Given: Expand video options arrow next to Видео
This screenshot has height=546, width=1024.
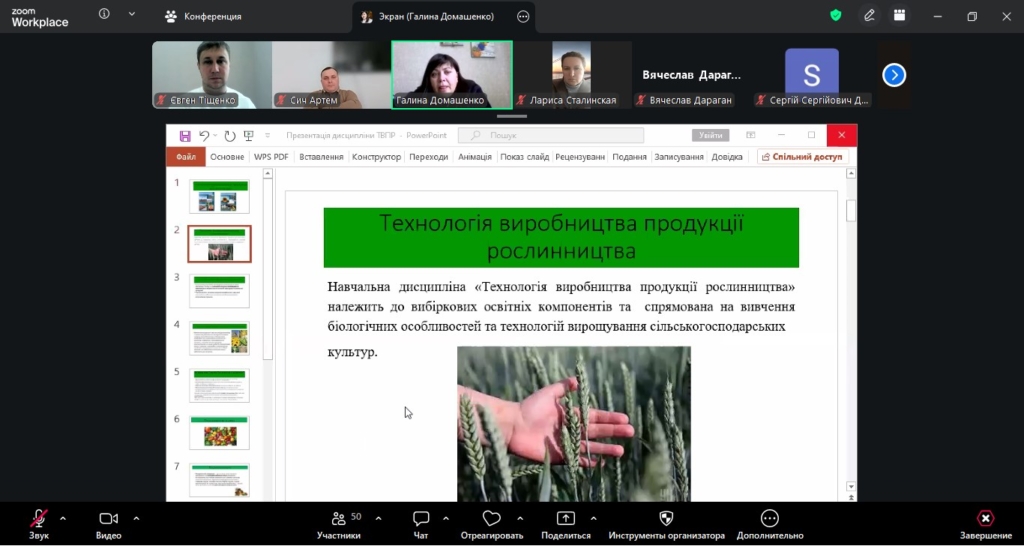Looking at the screenshot, I should click(x=136, y=518).
